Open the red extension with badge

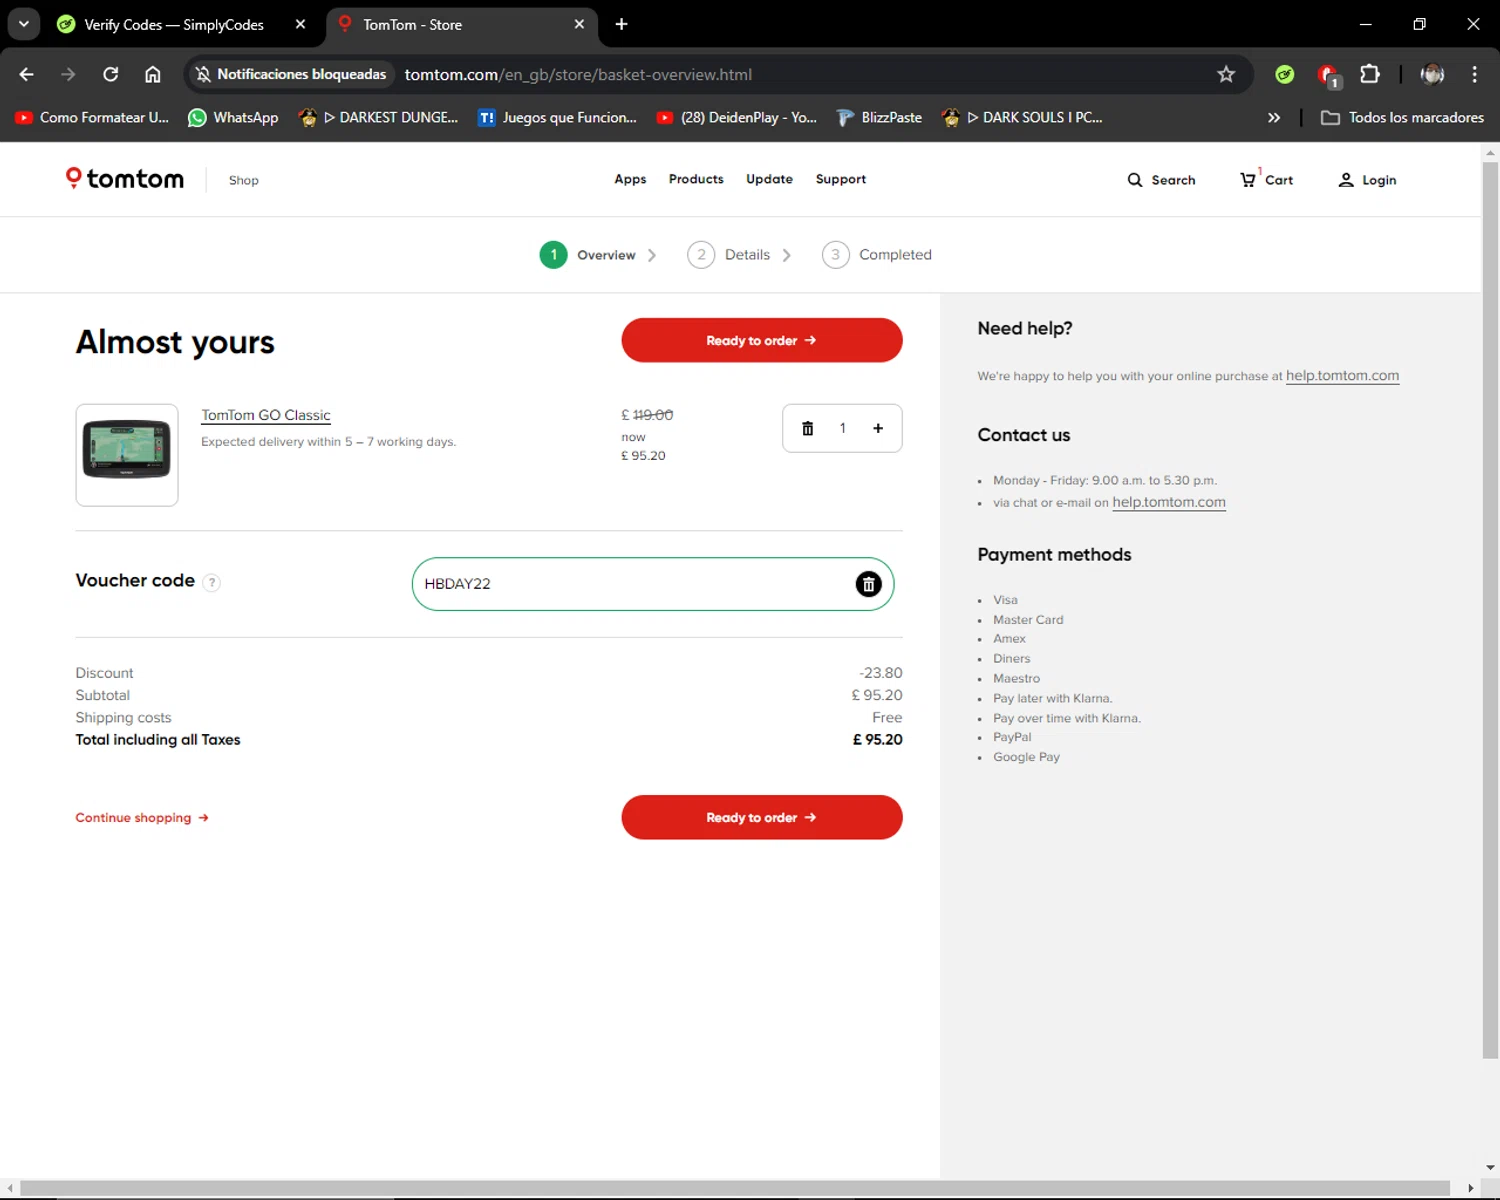point(1328,75)
